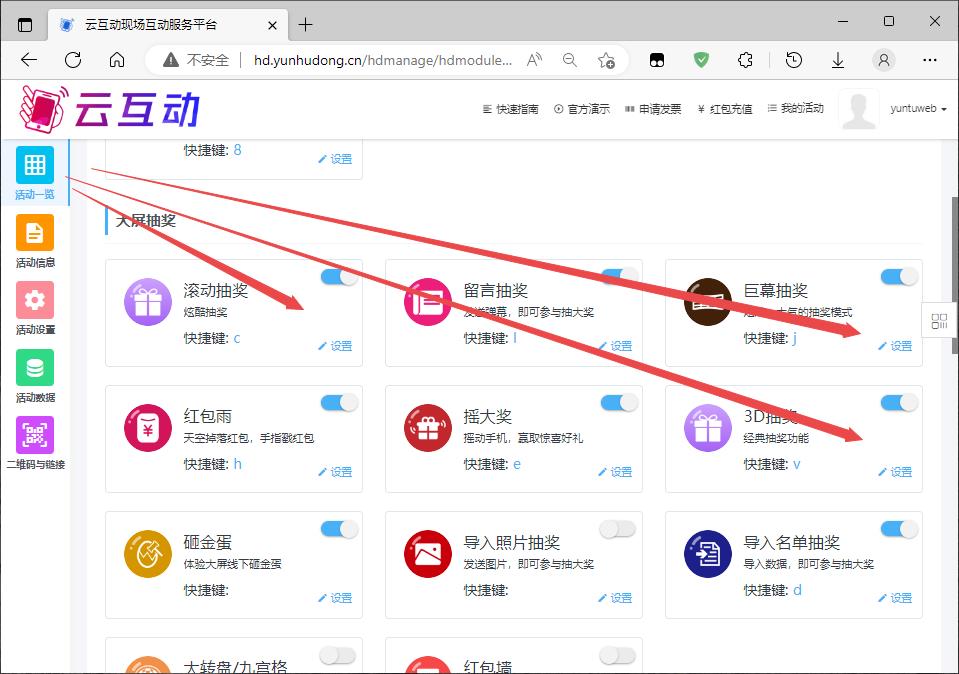959x674 pixels.
Task: Click the 滚动抽奖 gift icon
Action: 148,302
